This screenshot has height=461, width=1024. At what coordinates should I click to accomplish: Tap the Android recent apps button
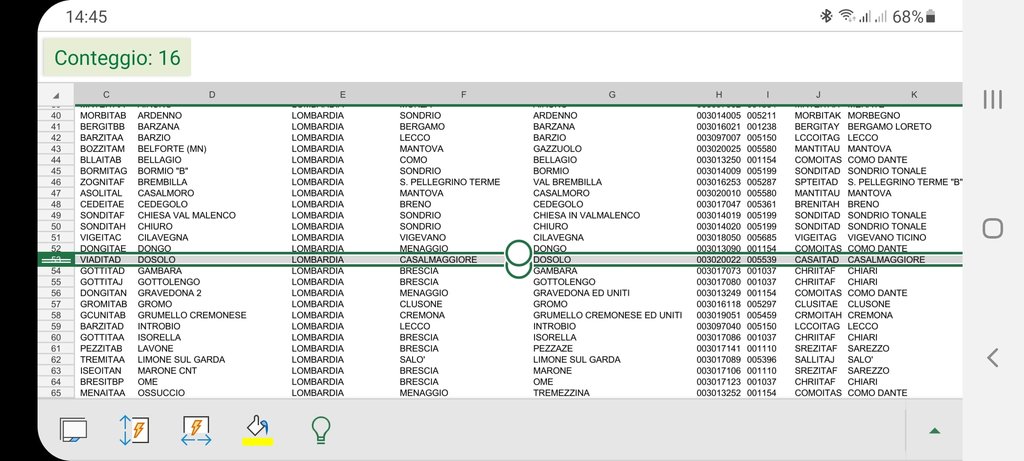(992, 99)
